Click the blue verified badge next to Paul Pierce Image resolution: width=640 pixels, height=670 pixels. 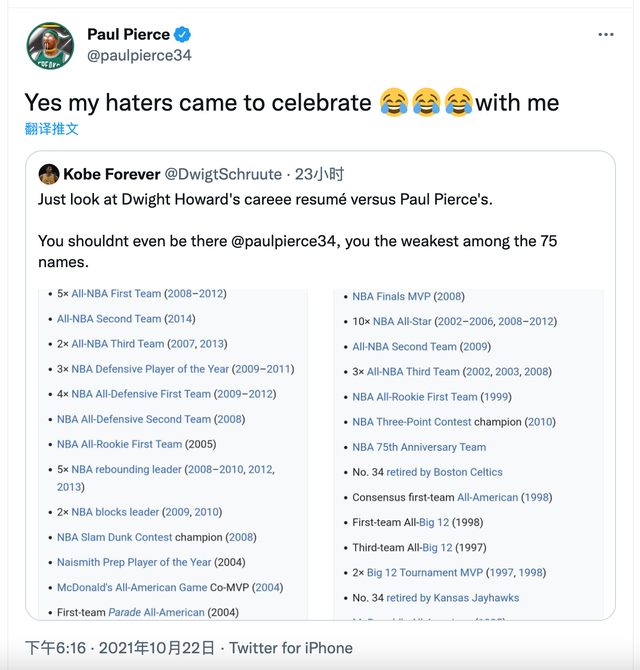point(183,34)
